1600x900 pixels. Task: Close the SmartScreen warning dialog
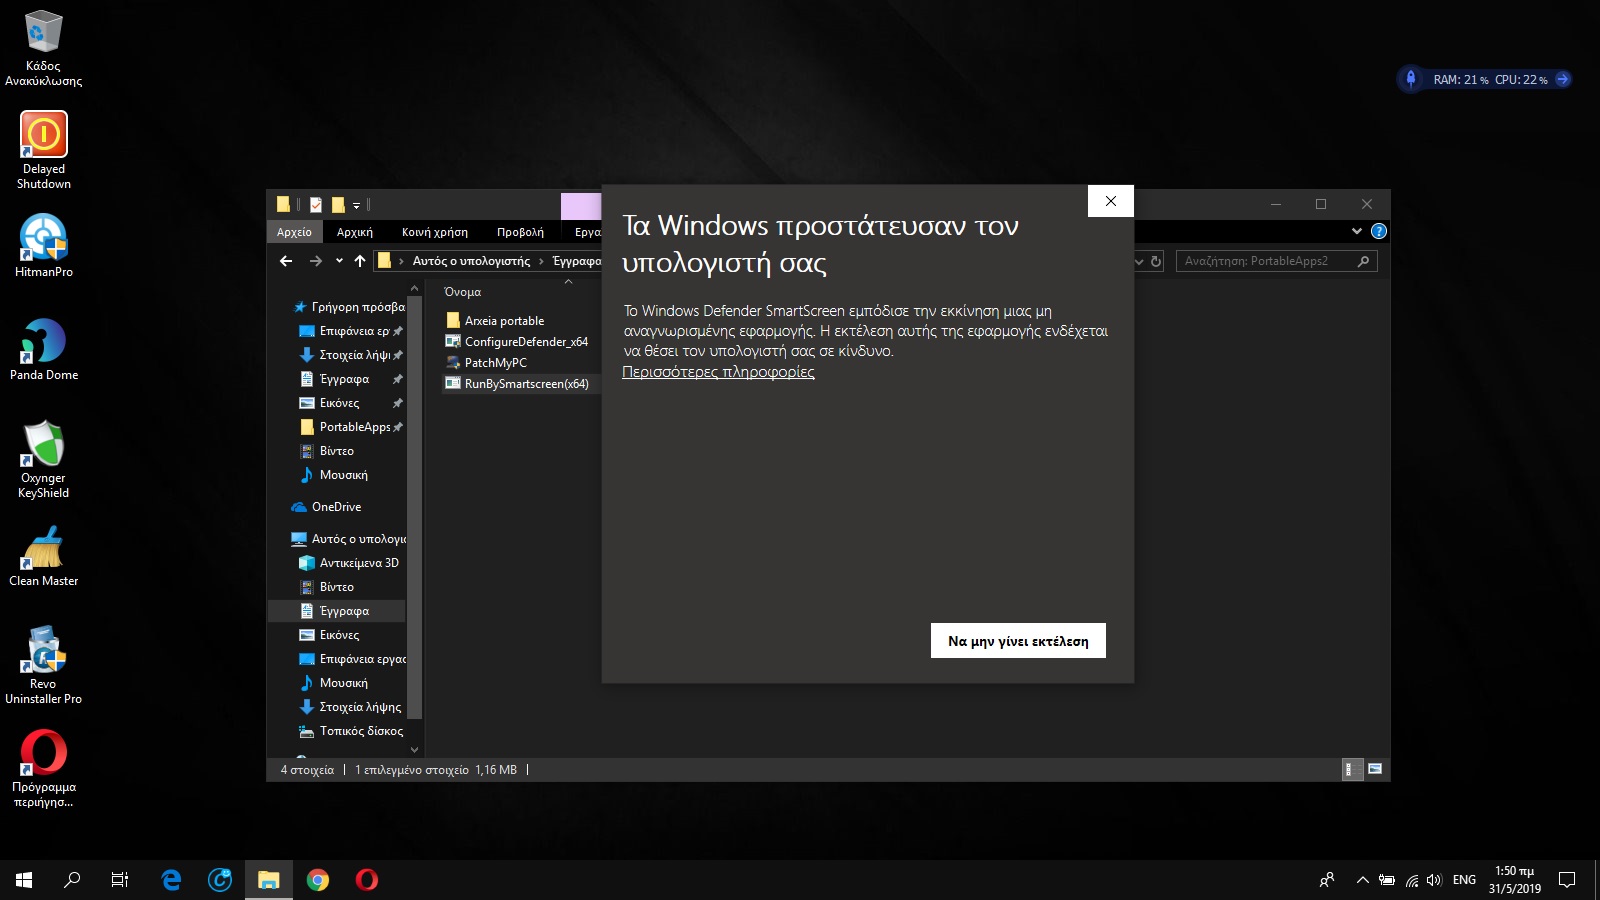[1110, 201]
